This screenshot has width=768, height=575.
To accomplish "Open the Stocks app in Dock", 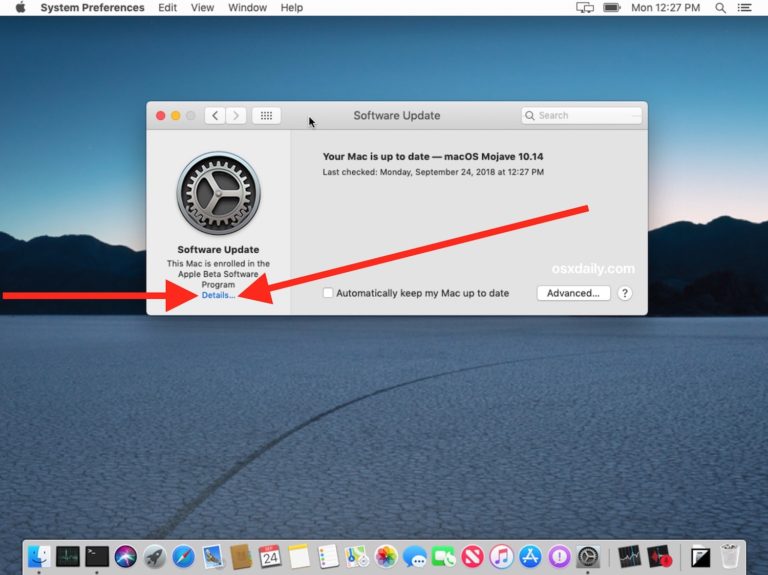I will click(629, 557).
